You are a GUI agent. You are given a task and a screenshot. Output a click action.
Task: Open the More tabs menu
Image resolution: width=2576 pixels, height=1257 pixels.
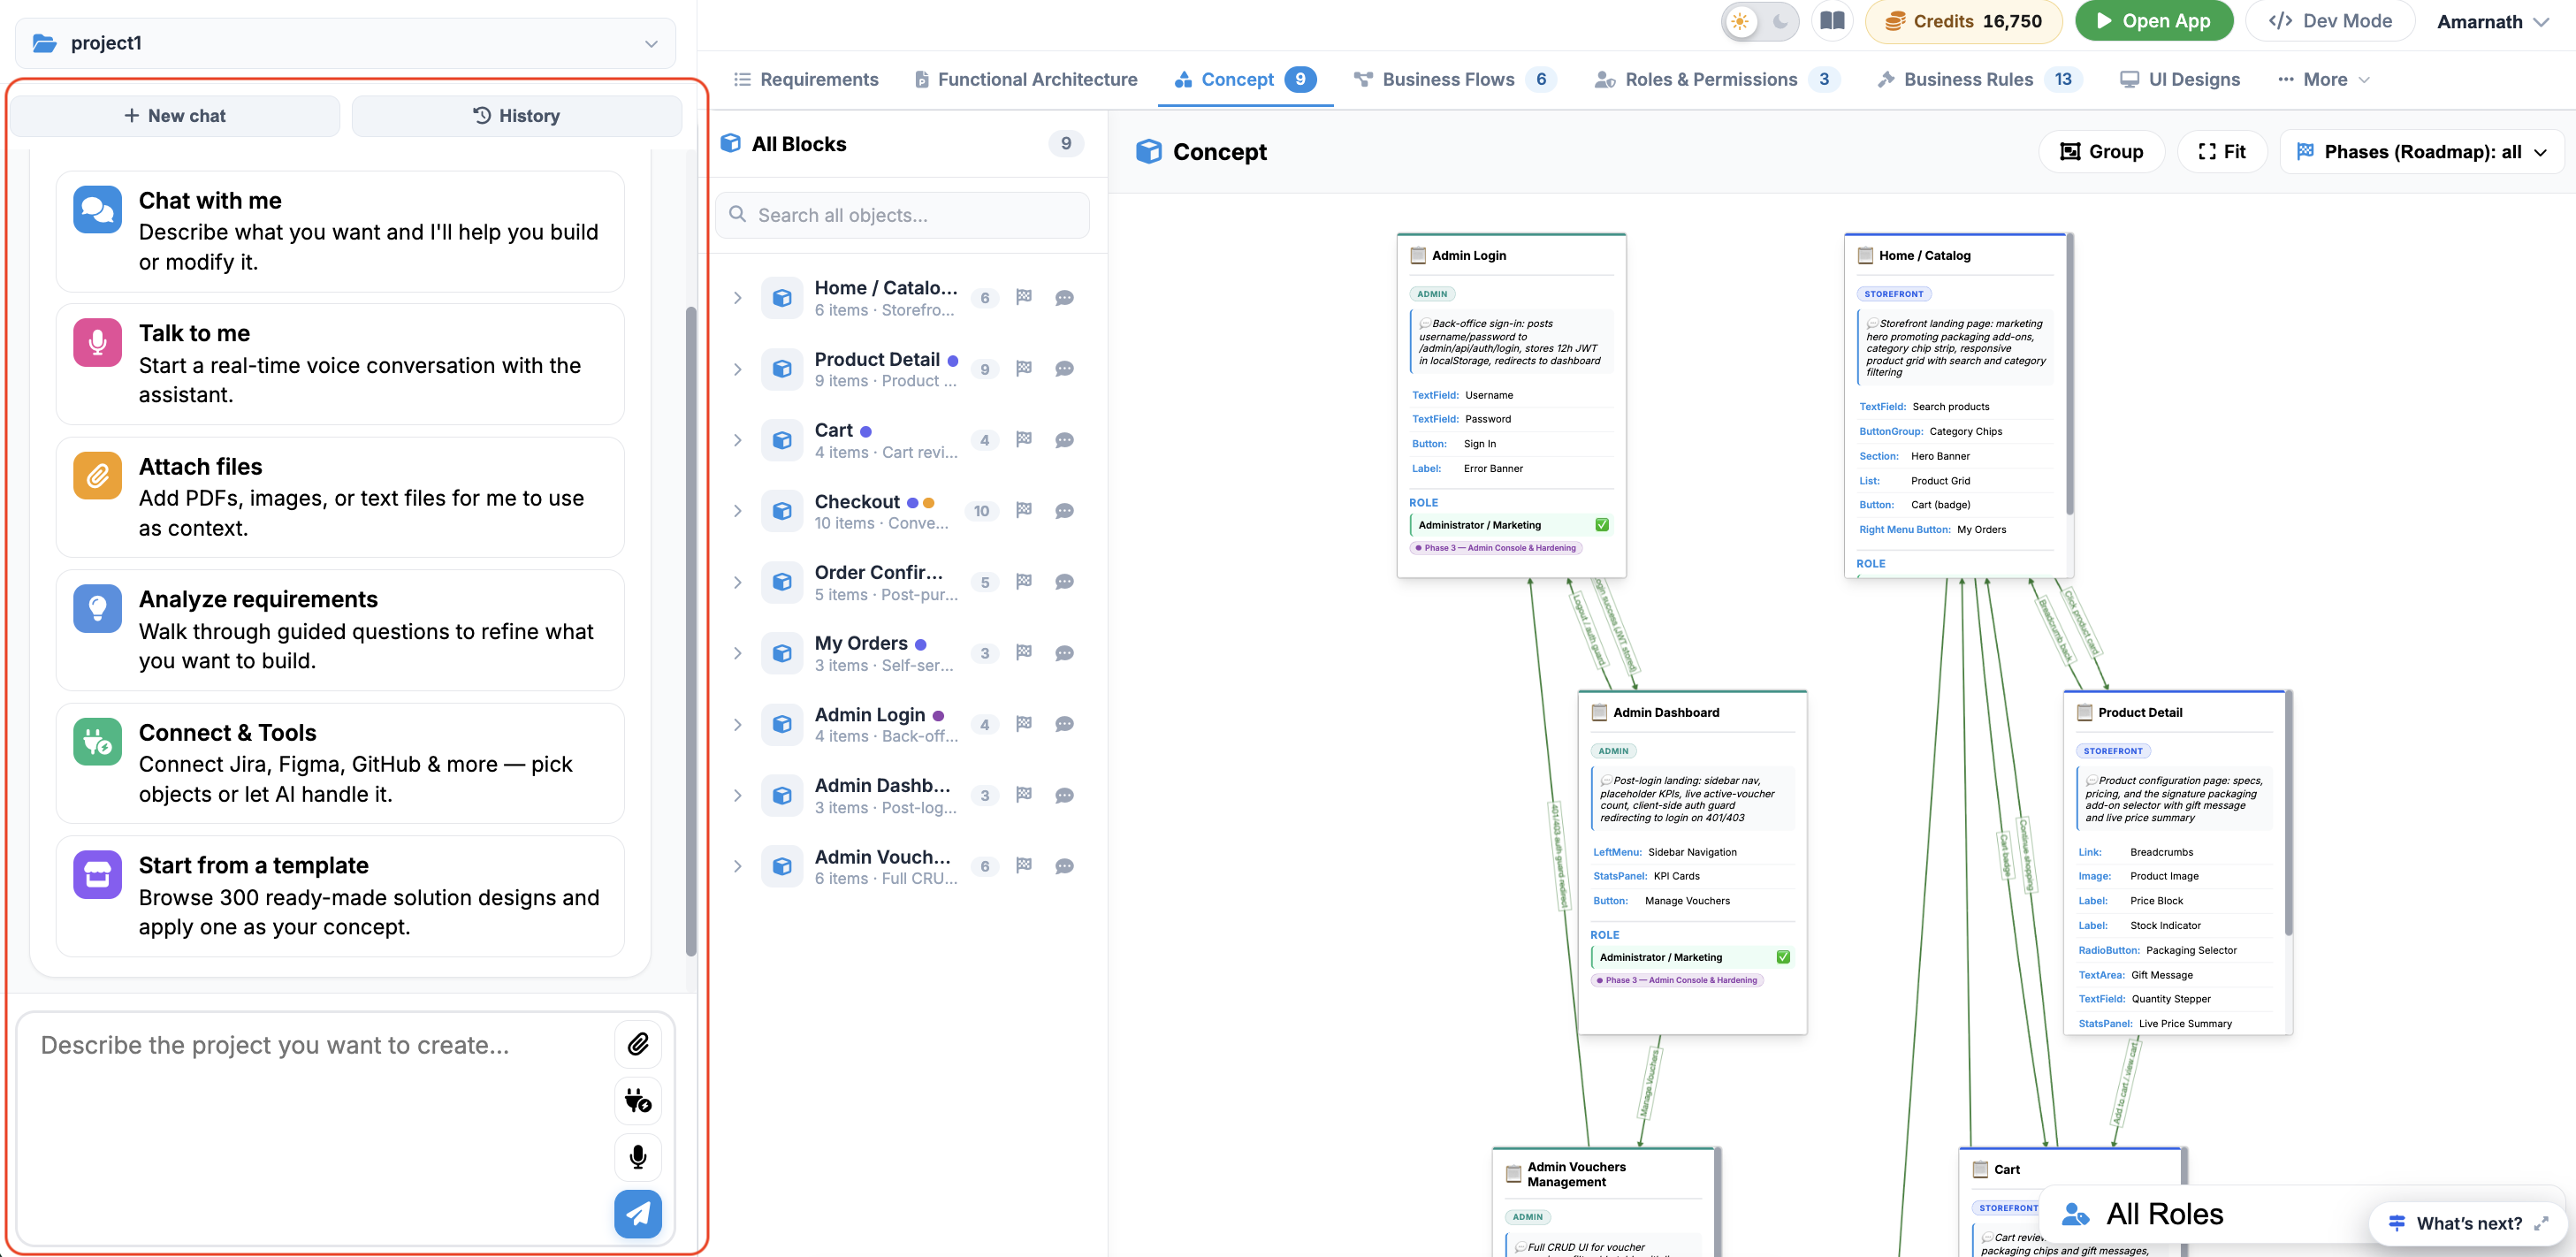pos(2323,80)
